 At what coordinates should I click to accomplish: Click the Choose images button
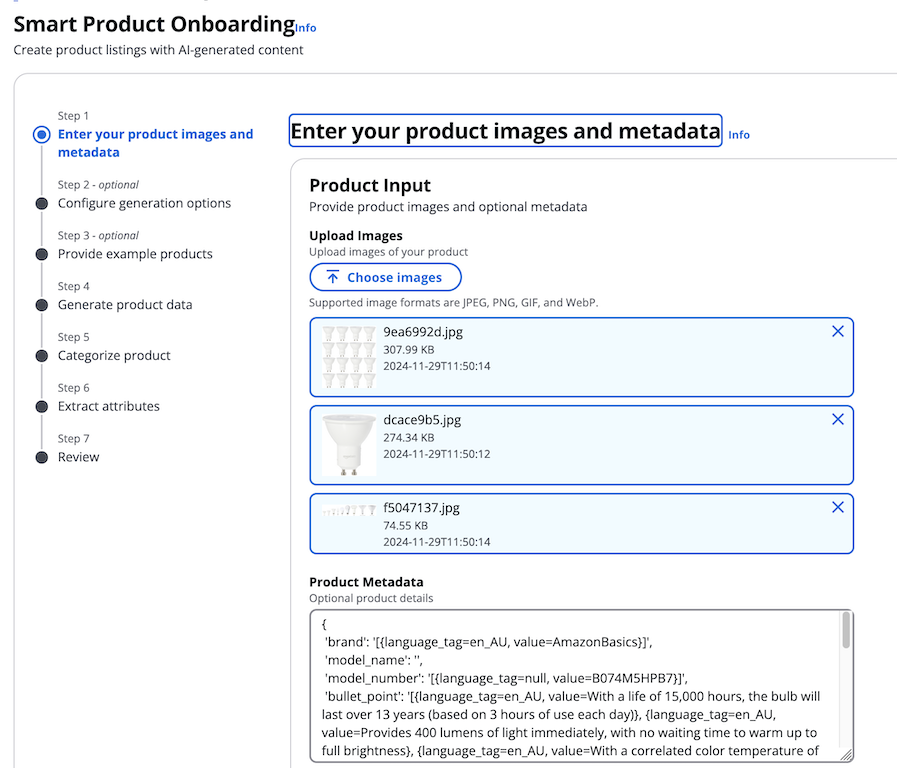coord(386,277)
